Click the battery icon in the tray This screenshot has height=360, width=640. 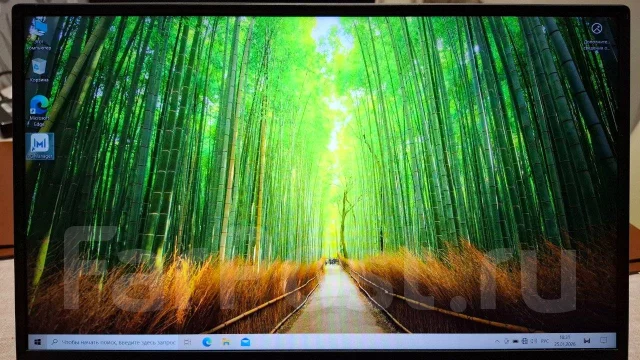516,341
